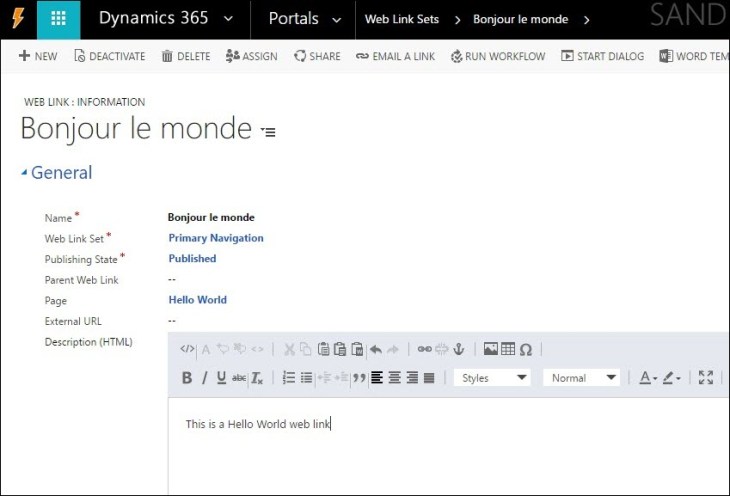Click DEACTIVATE command

[110, 56]
